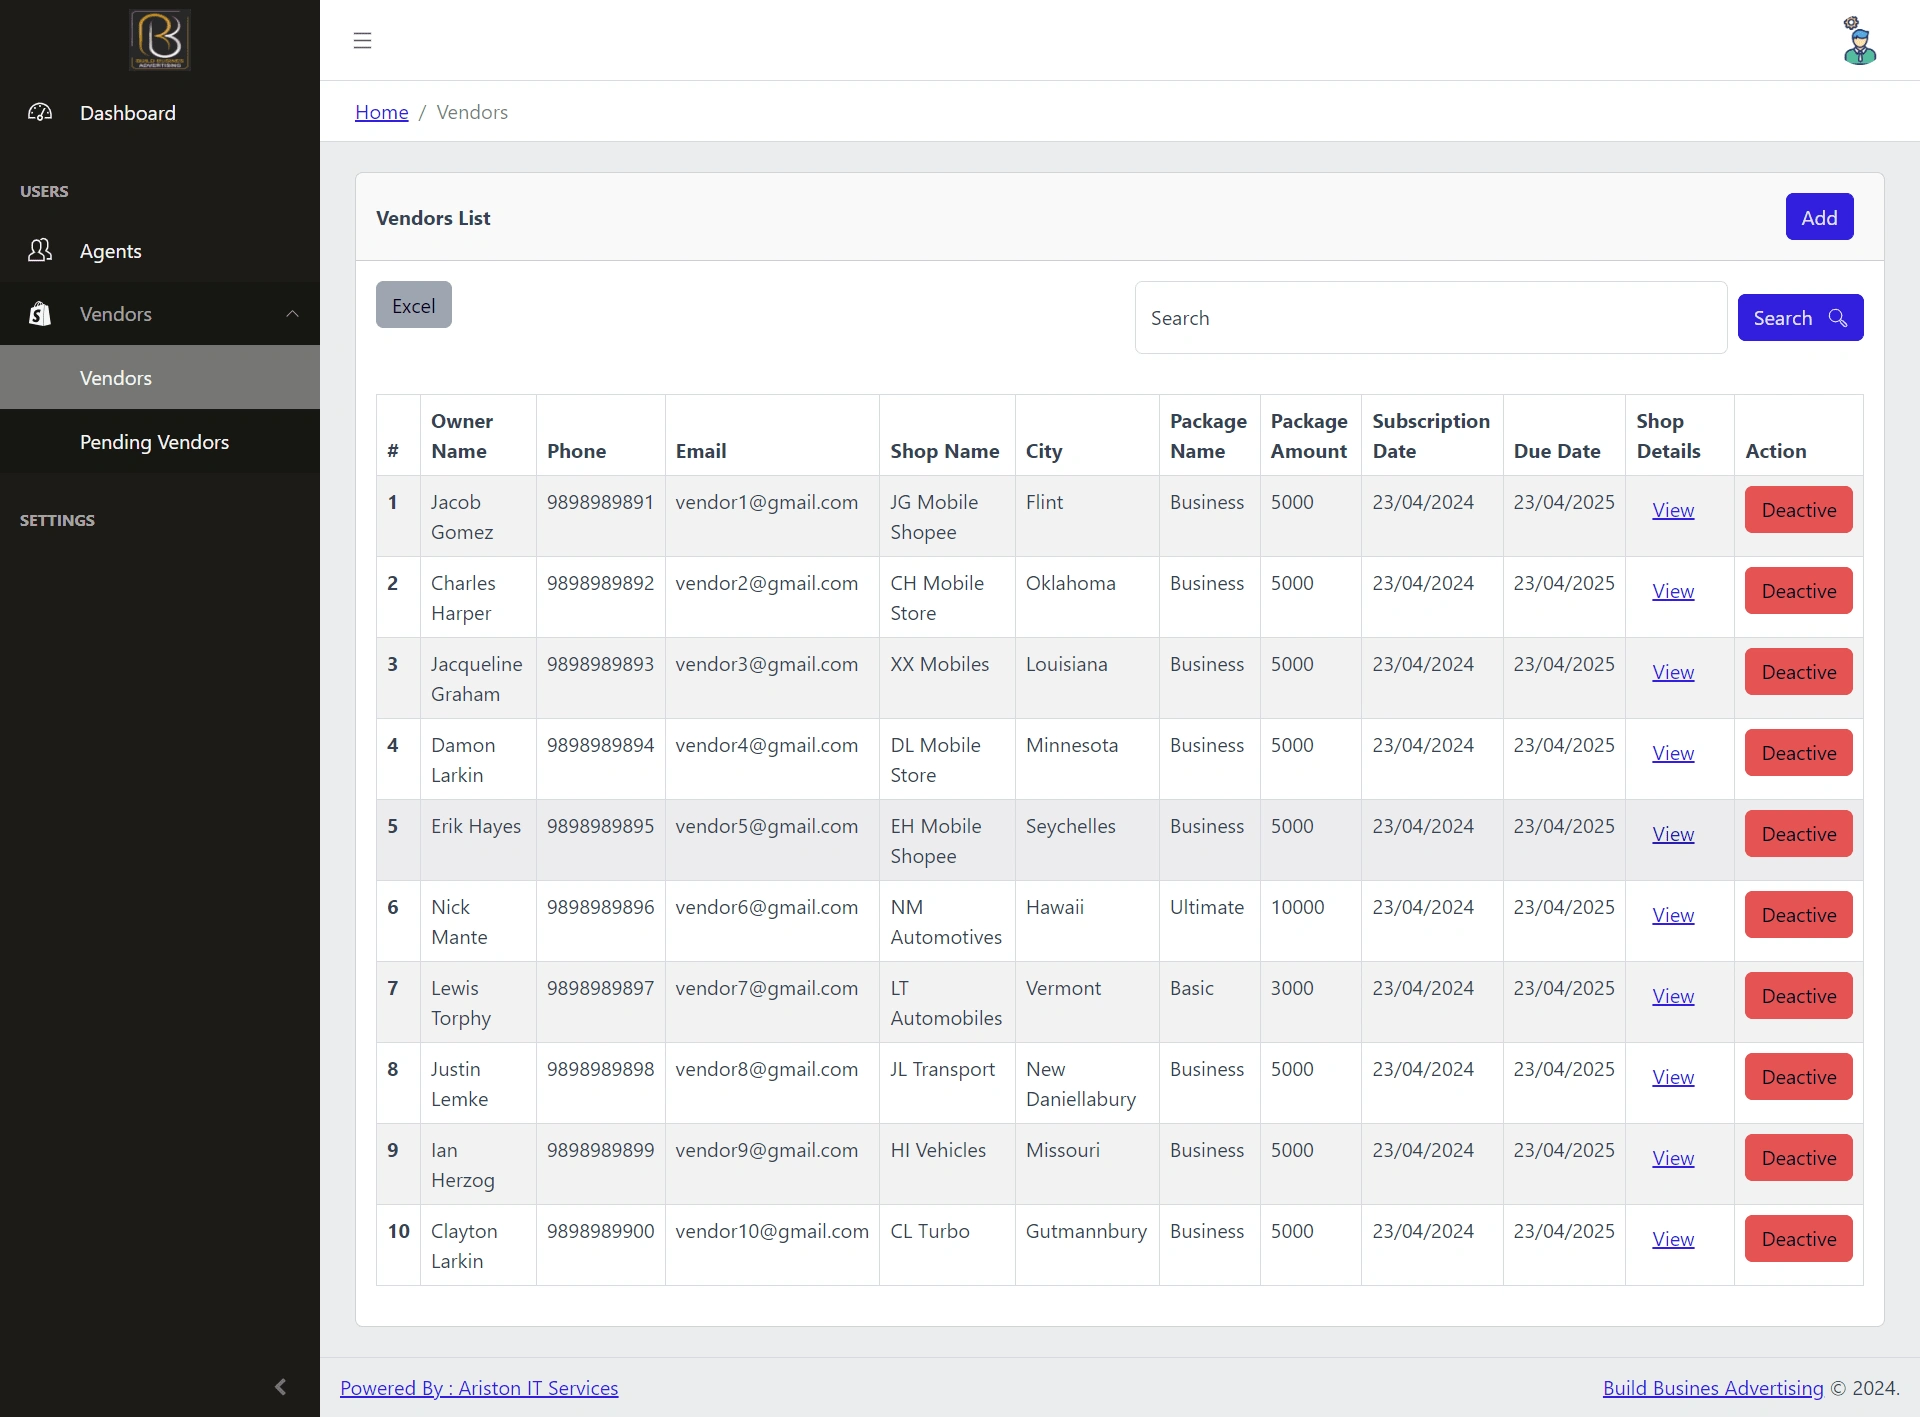Image resolution: width=1920 pixels, height=1417 pixels.
Task: Click the Subscription Date column header
Action: [1430, 436]
